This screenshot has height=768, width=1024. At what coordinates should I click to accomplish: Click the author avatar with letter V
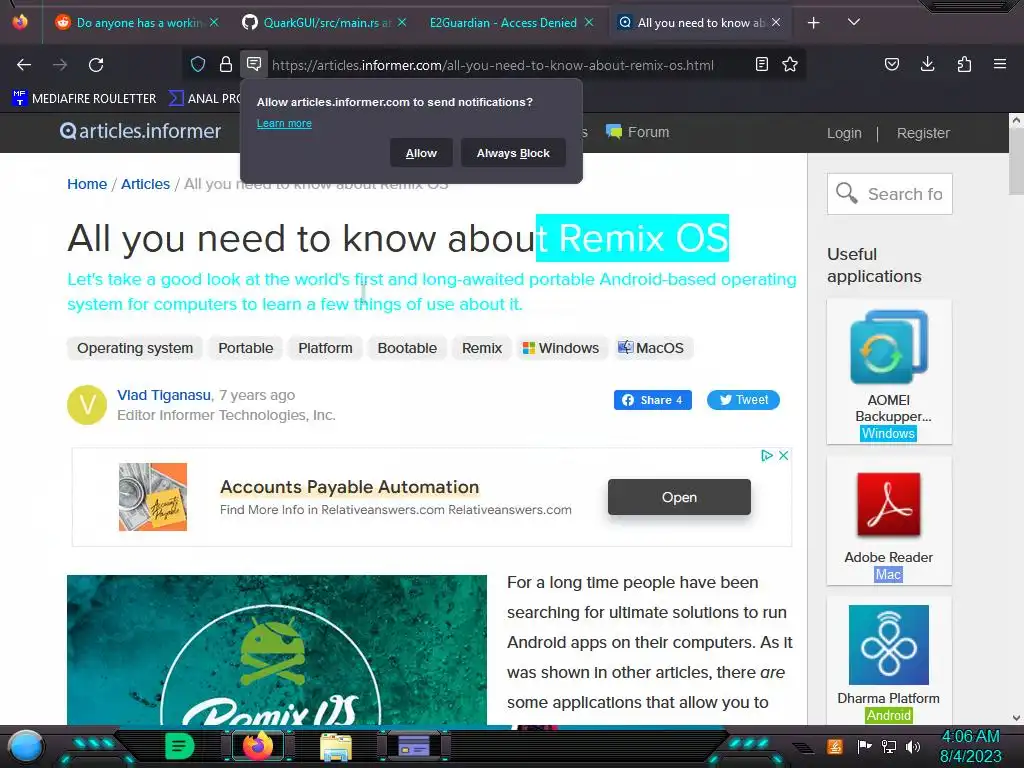coord(87,405)
